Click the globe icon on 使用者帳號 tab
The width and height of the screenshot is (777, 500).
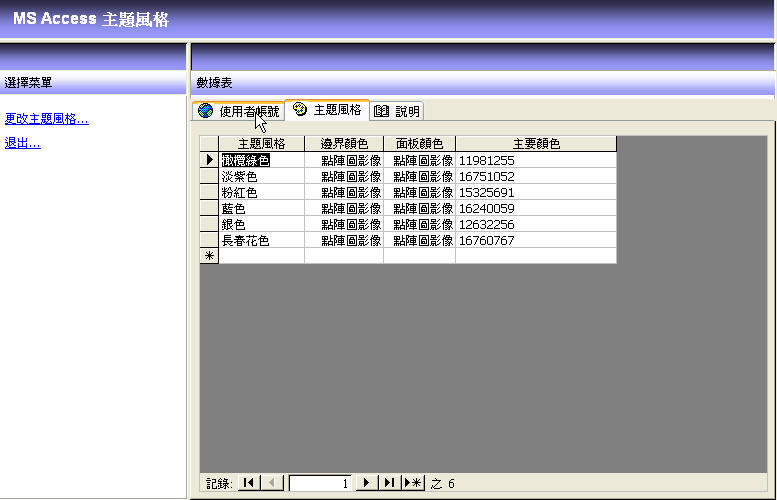click(x=205, y=111)
